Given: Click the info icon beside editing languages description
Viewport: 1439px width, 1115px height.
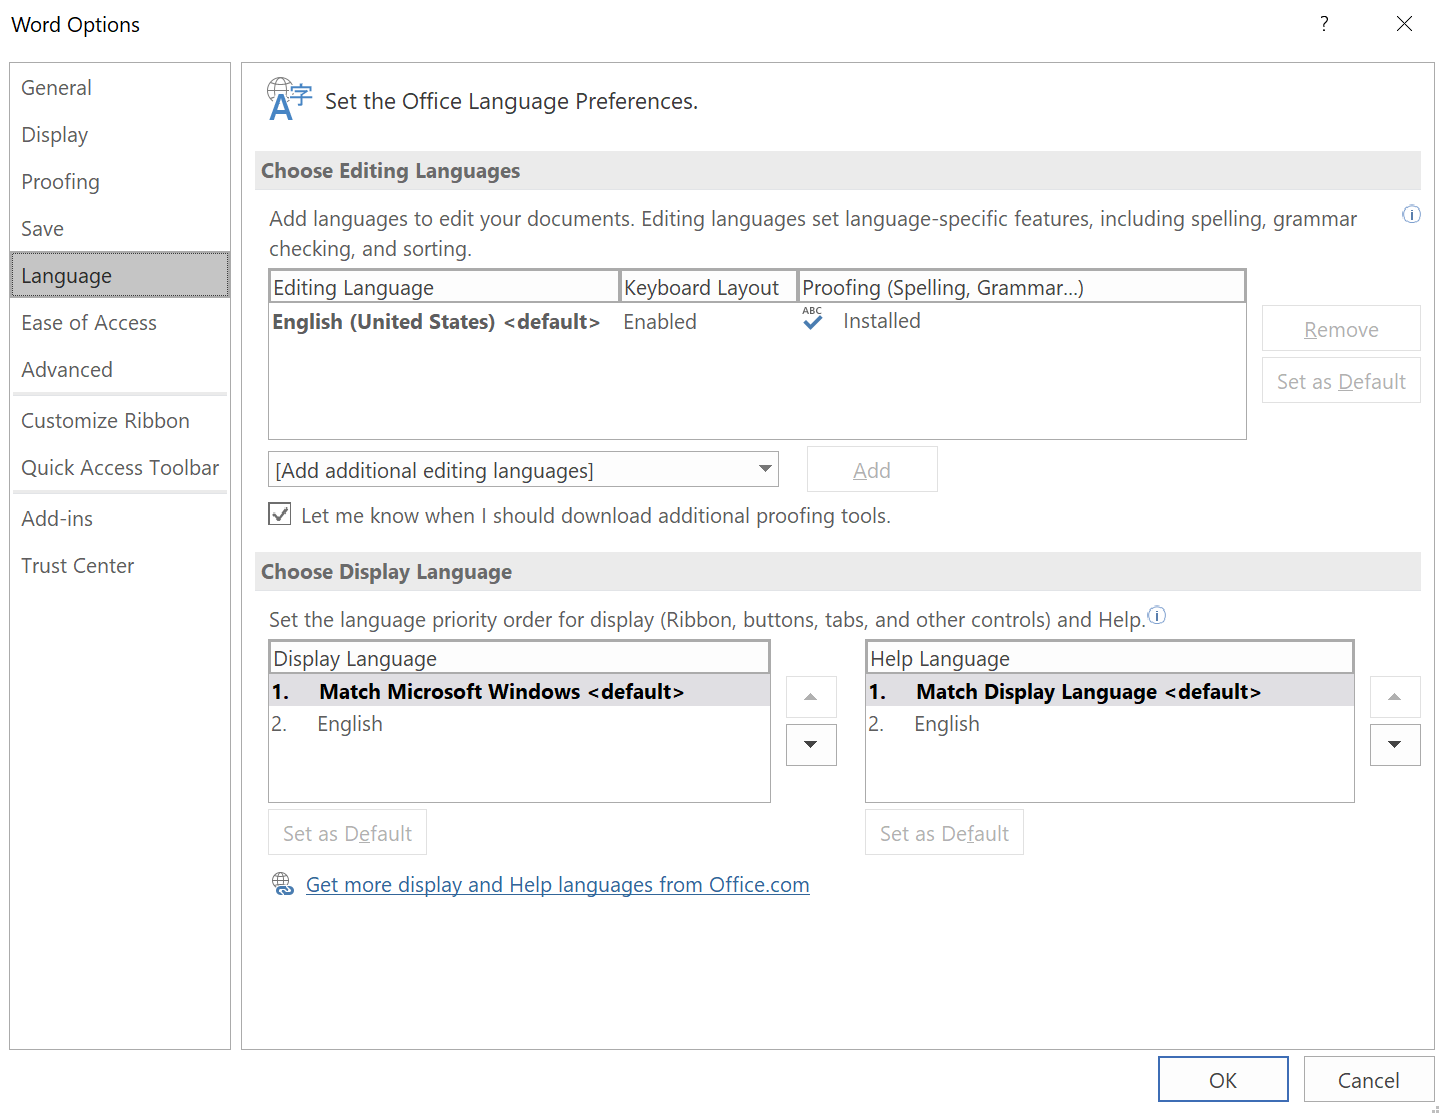Looking at the screenshot, I should (1411, 215).
